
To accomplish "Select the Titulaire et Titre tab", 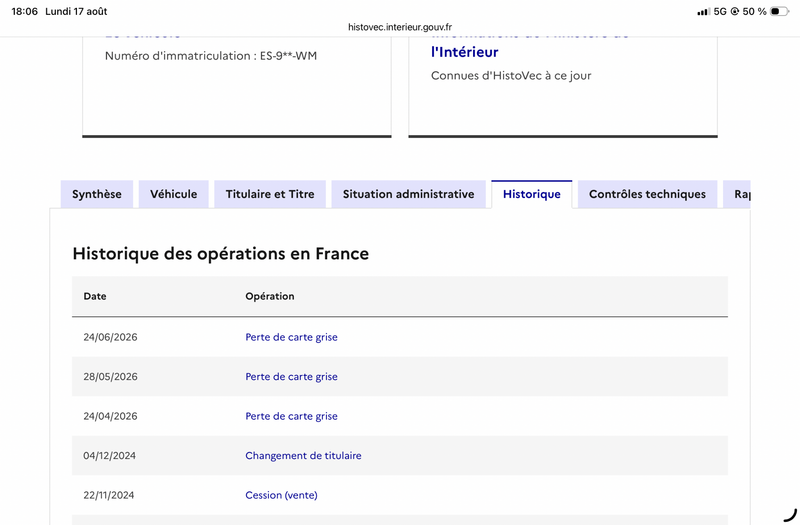I will click(x=270, y=194).
